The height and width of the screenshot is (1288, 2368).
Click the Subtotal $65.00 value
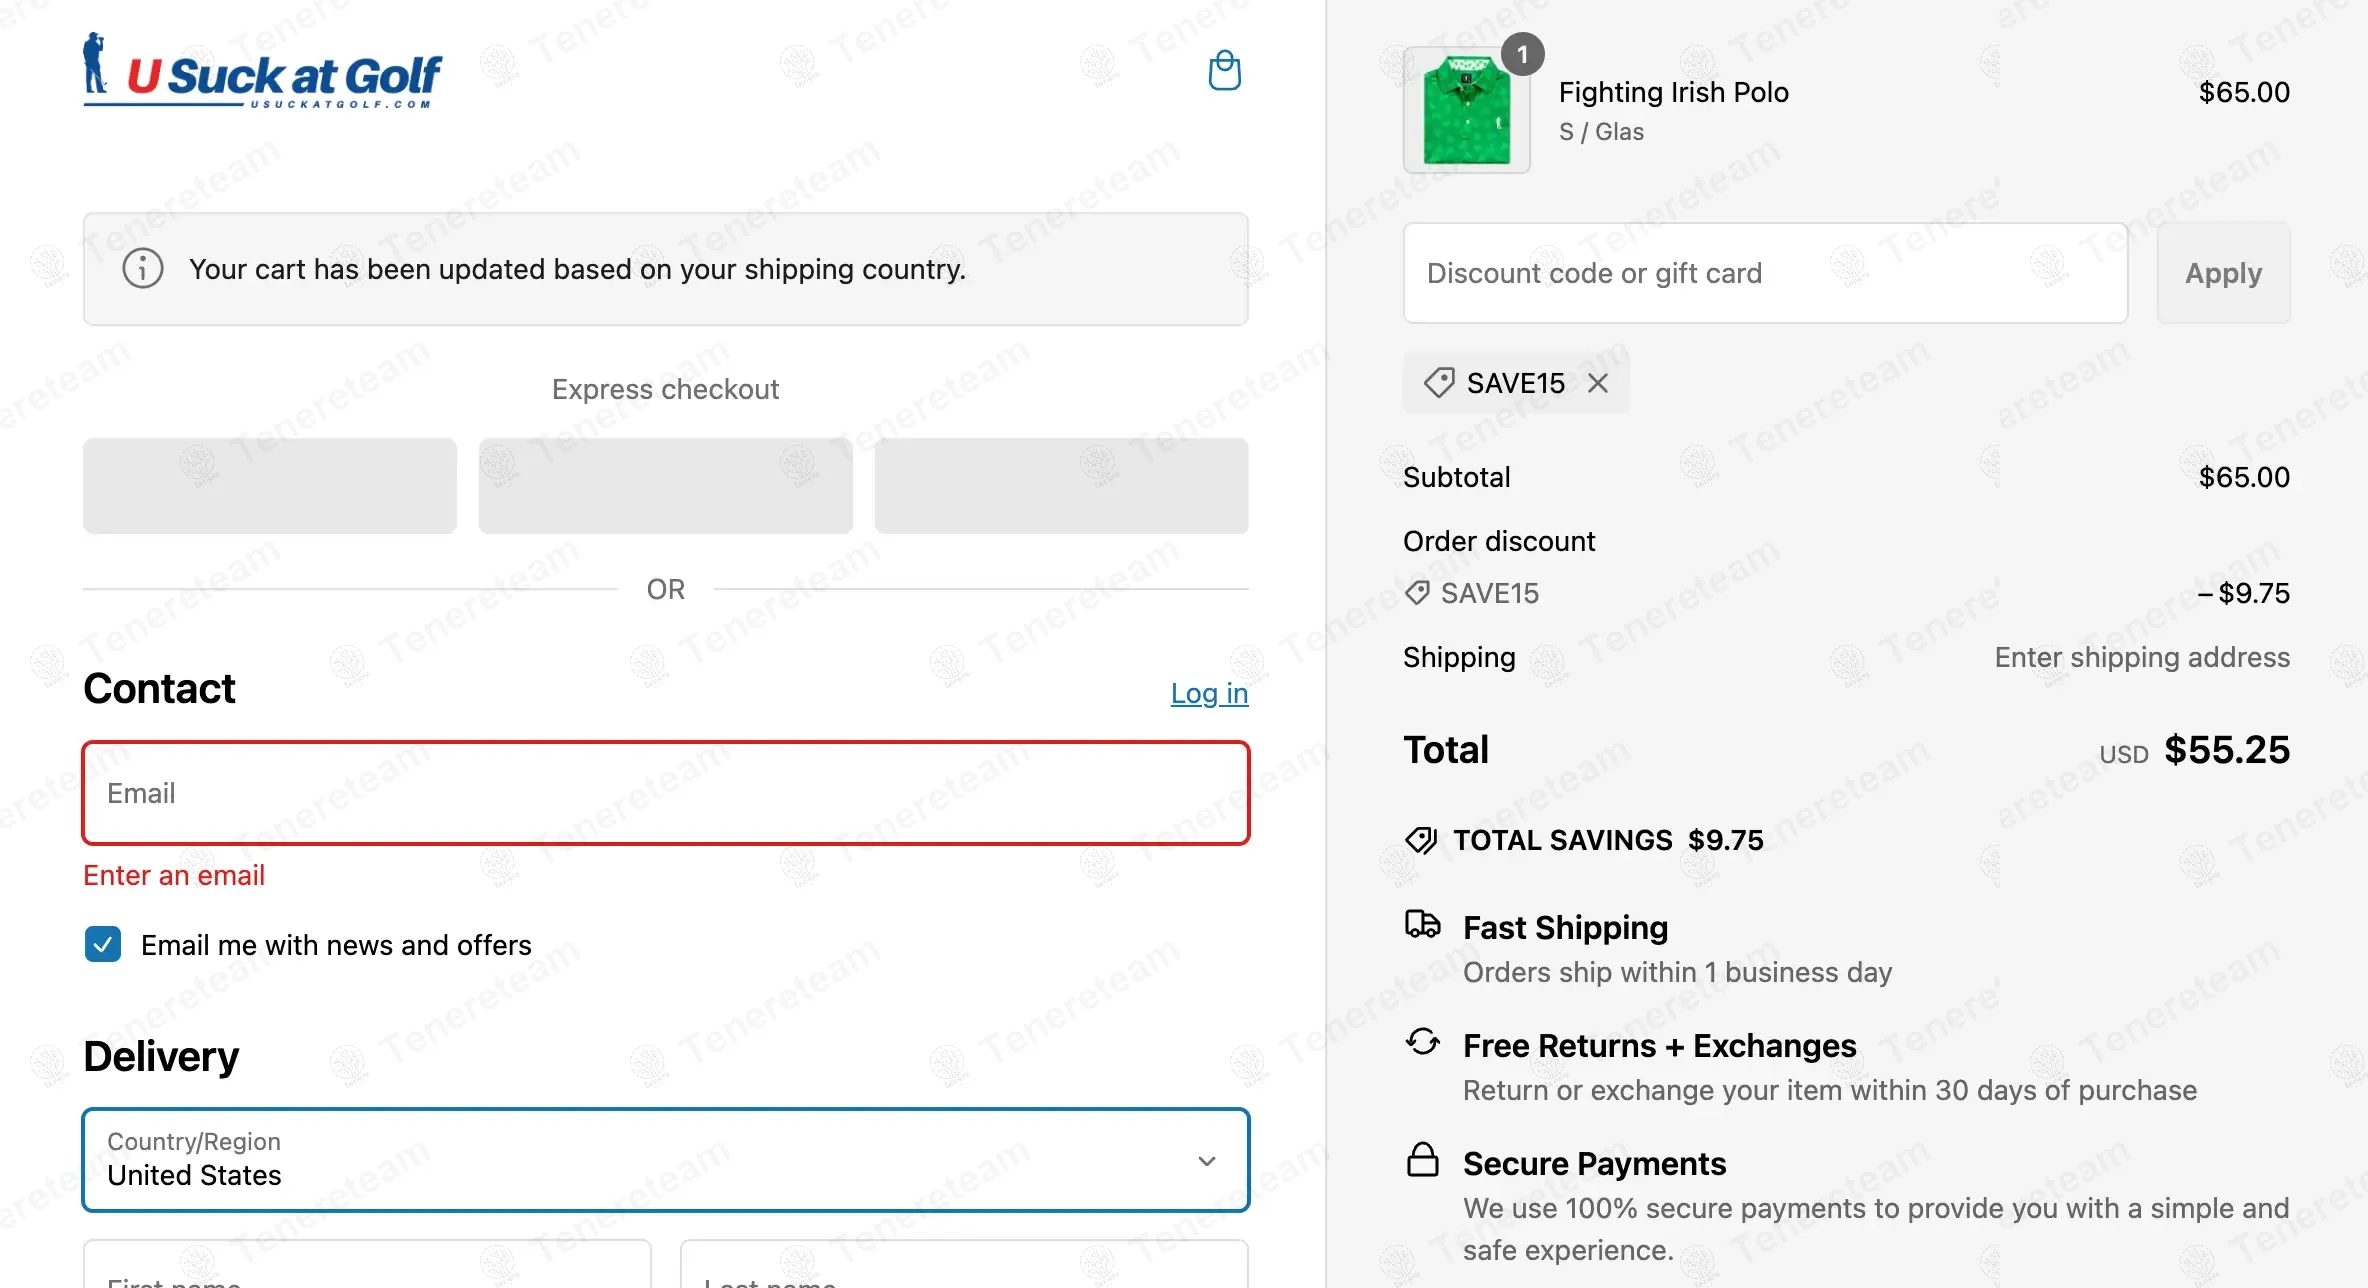pos(2244,477)
